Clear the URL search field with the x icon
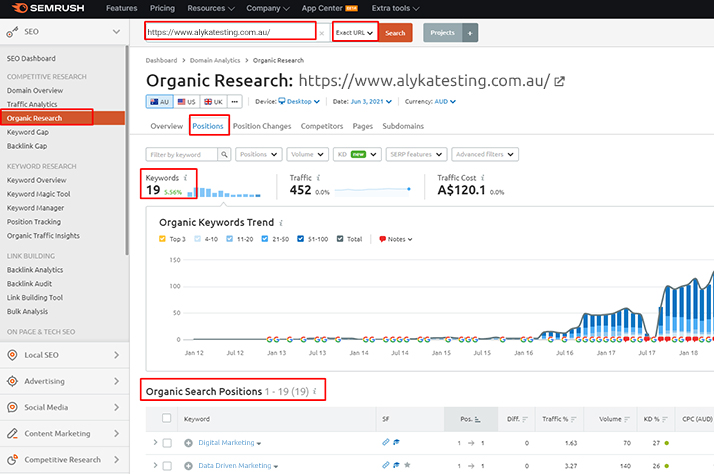 click(x=321, y=33)
